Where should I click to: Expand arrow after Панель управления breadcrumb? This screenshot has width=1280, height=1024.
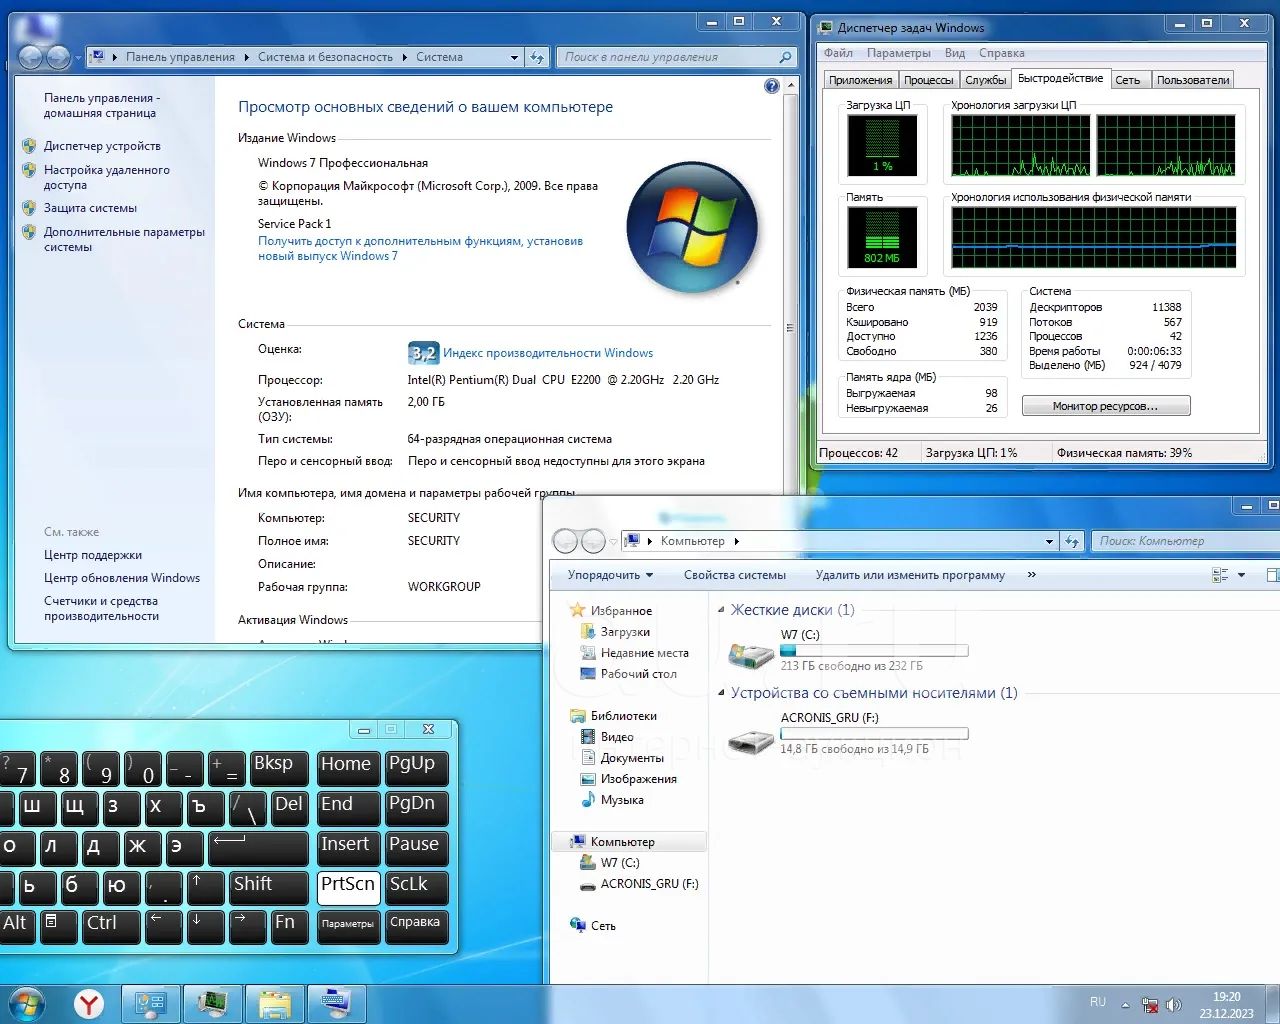[x=246, y=57]
